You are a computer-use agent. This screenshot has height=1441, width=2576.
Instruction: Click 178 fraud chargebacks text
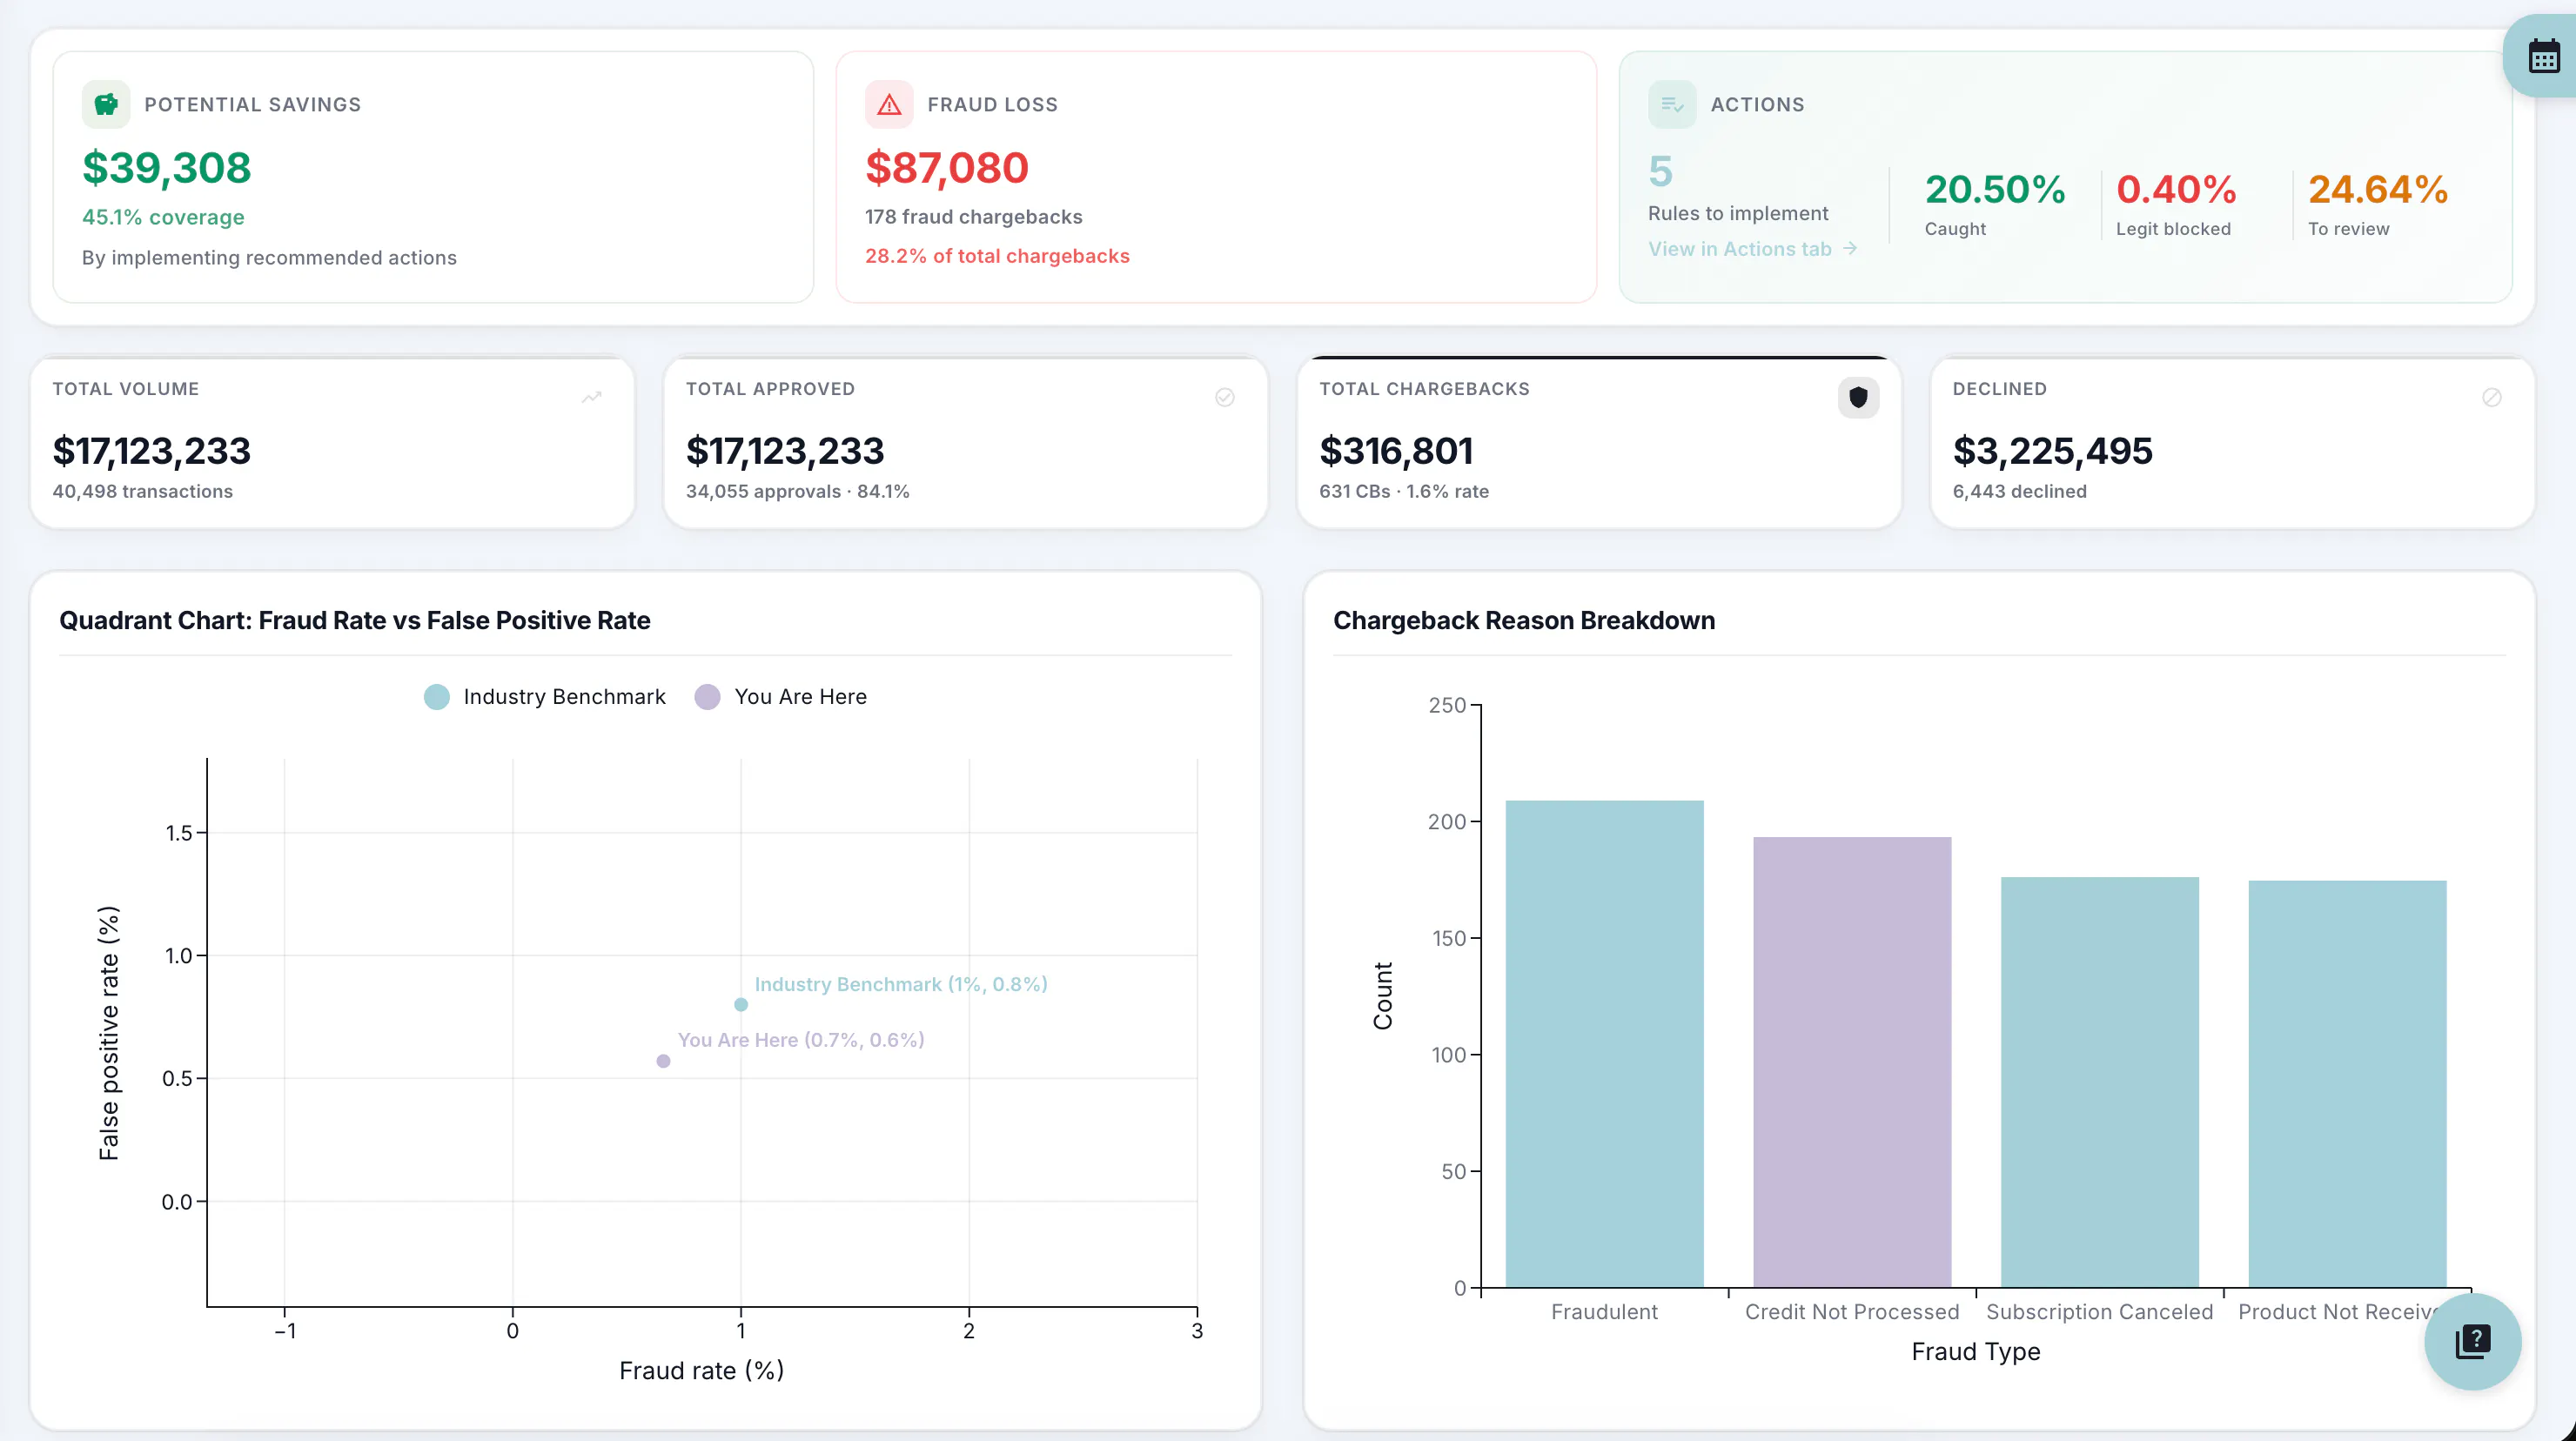(x=973, y=217)
